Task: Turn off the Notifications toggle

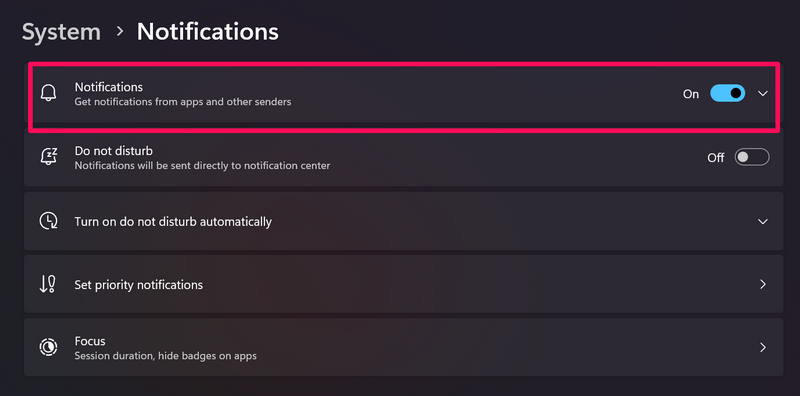Action: pos(728,93)
